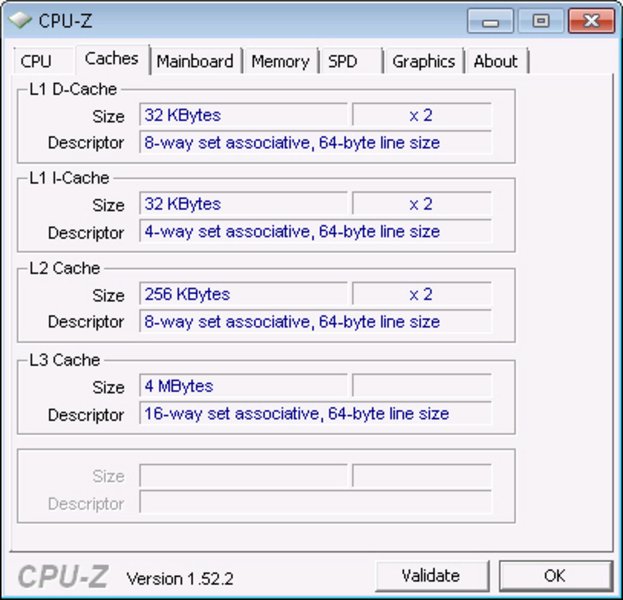Click L1 I-Cache 4-way descriptor field

coord(315,231)
